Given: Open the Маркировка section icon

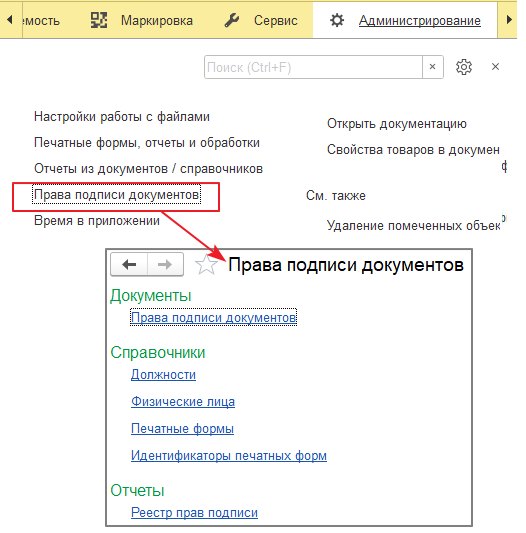Looking at the screenshot, I should (x=99, y=20).
